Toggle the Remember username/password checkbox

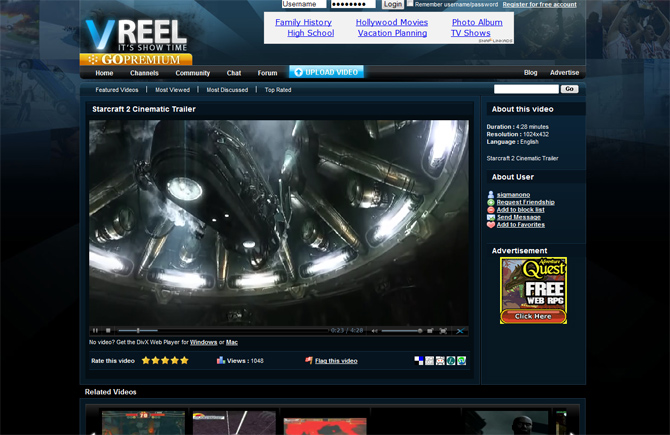(x=410, y=3)
